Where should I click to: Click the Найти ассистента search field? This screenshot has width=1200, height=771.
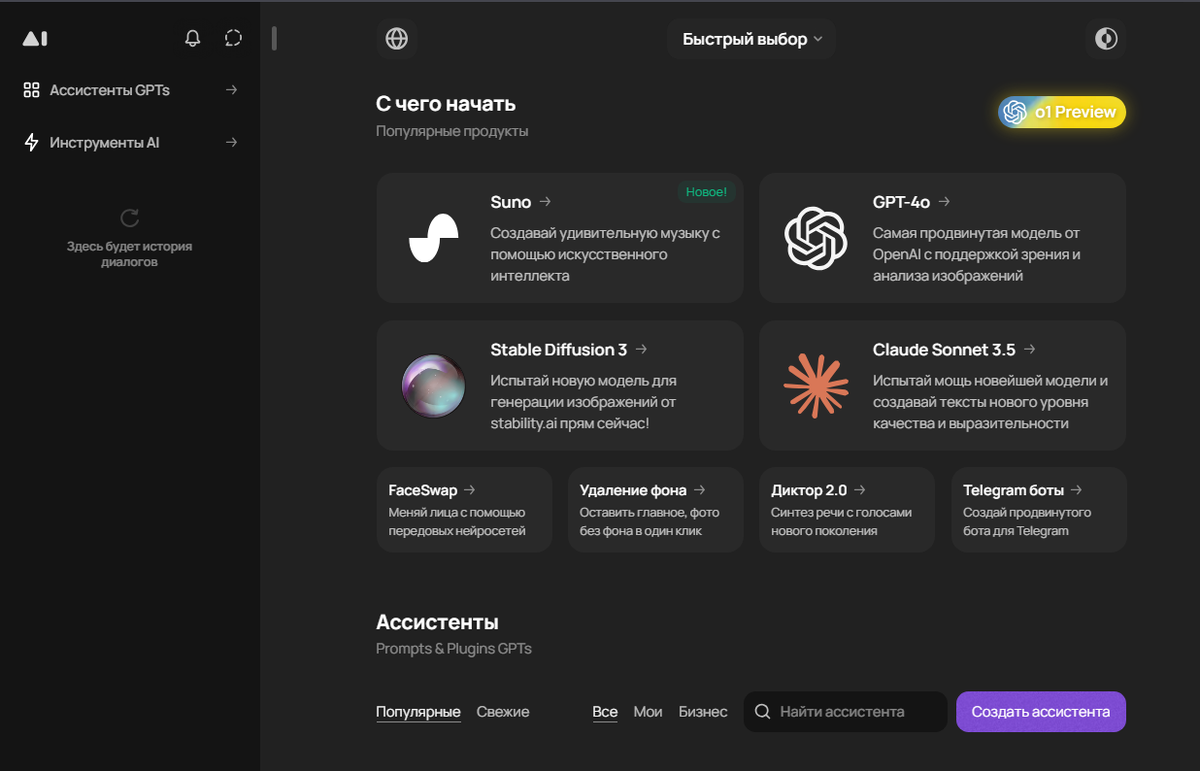[845, 712]
